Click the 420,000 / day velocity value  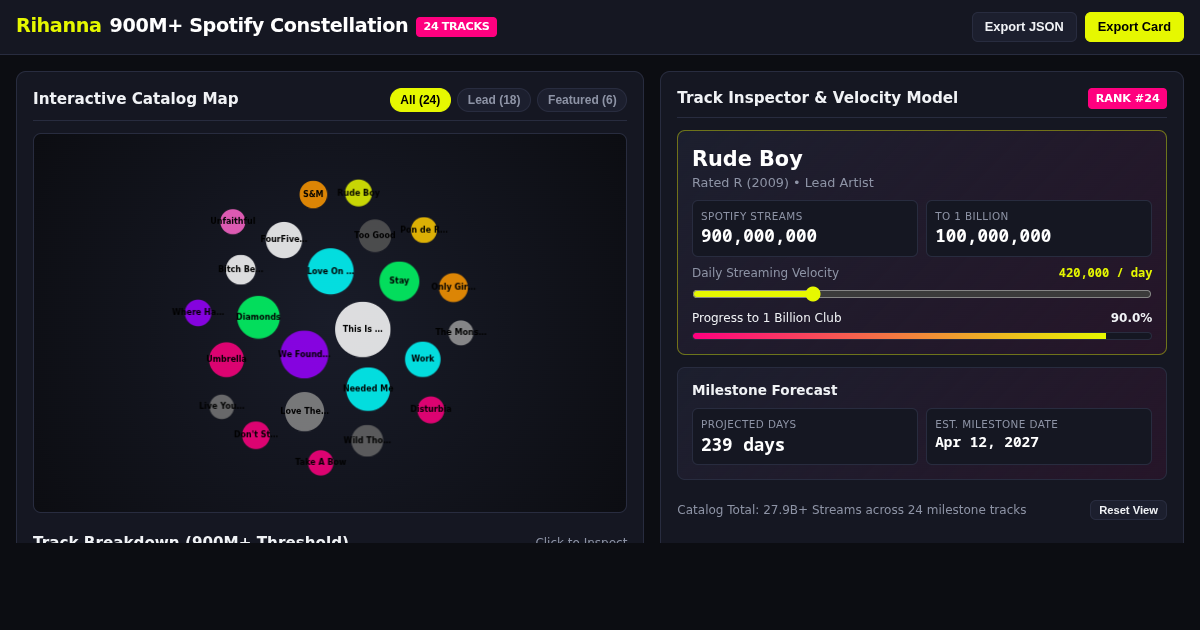[x=1105, y=273]
